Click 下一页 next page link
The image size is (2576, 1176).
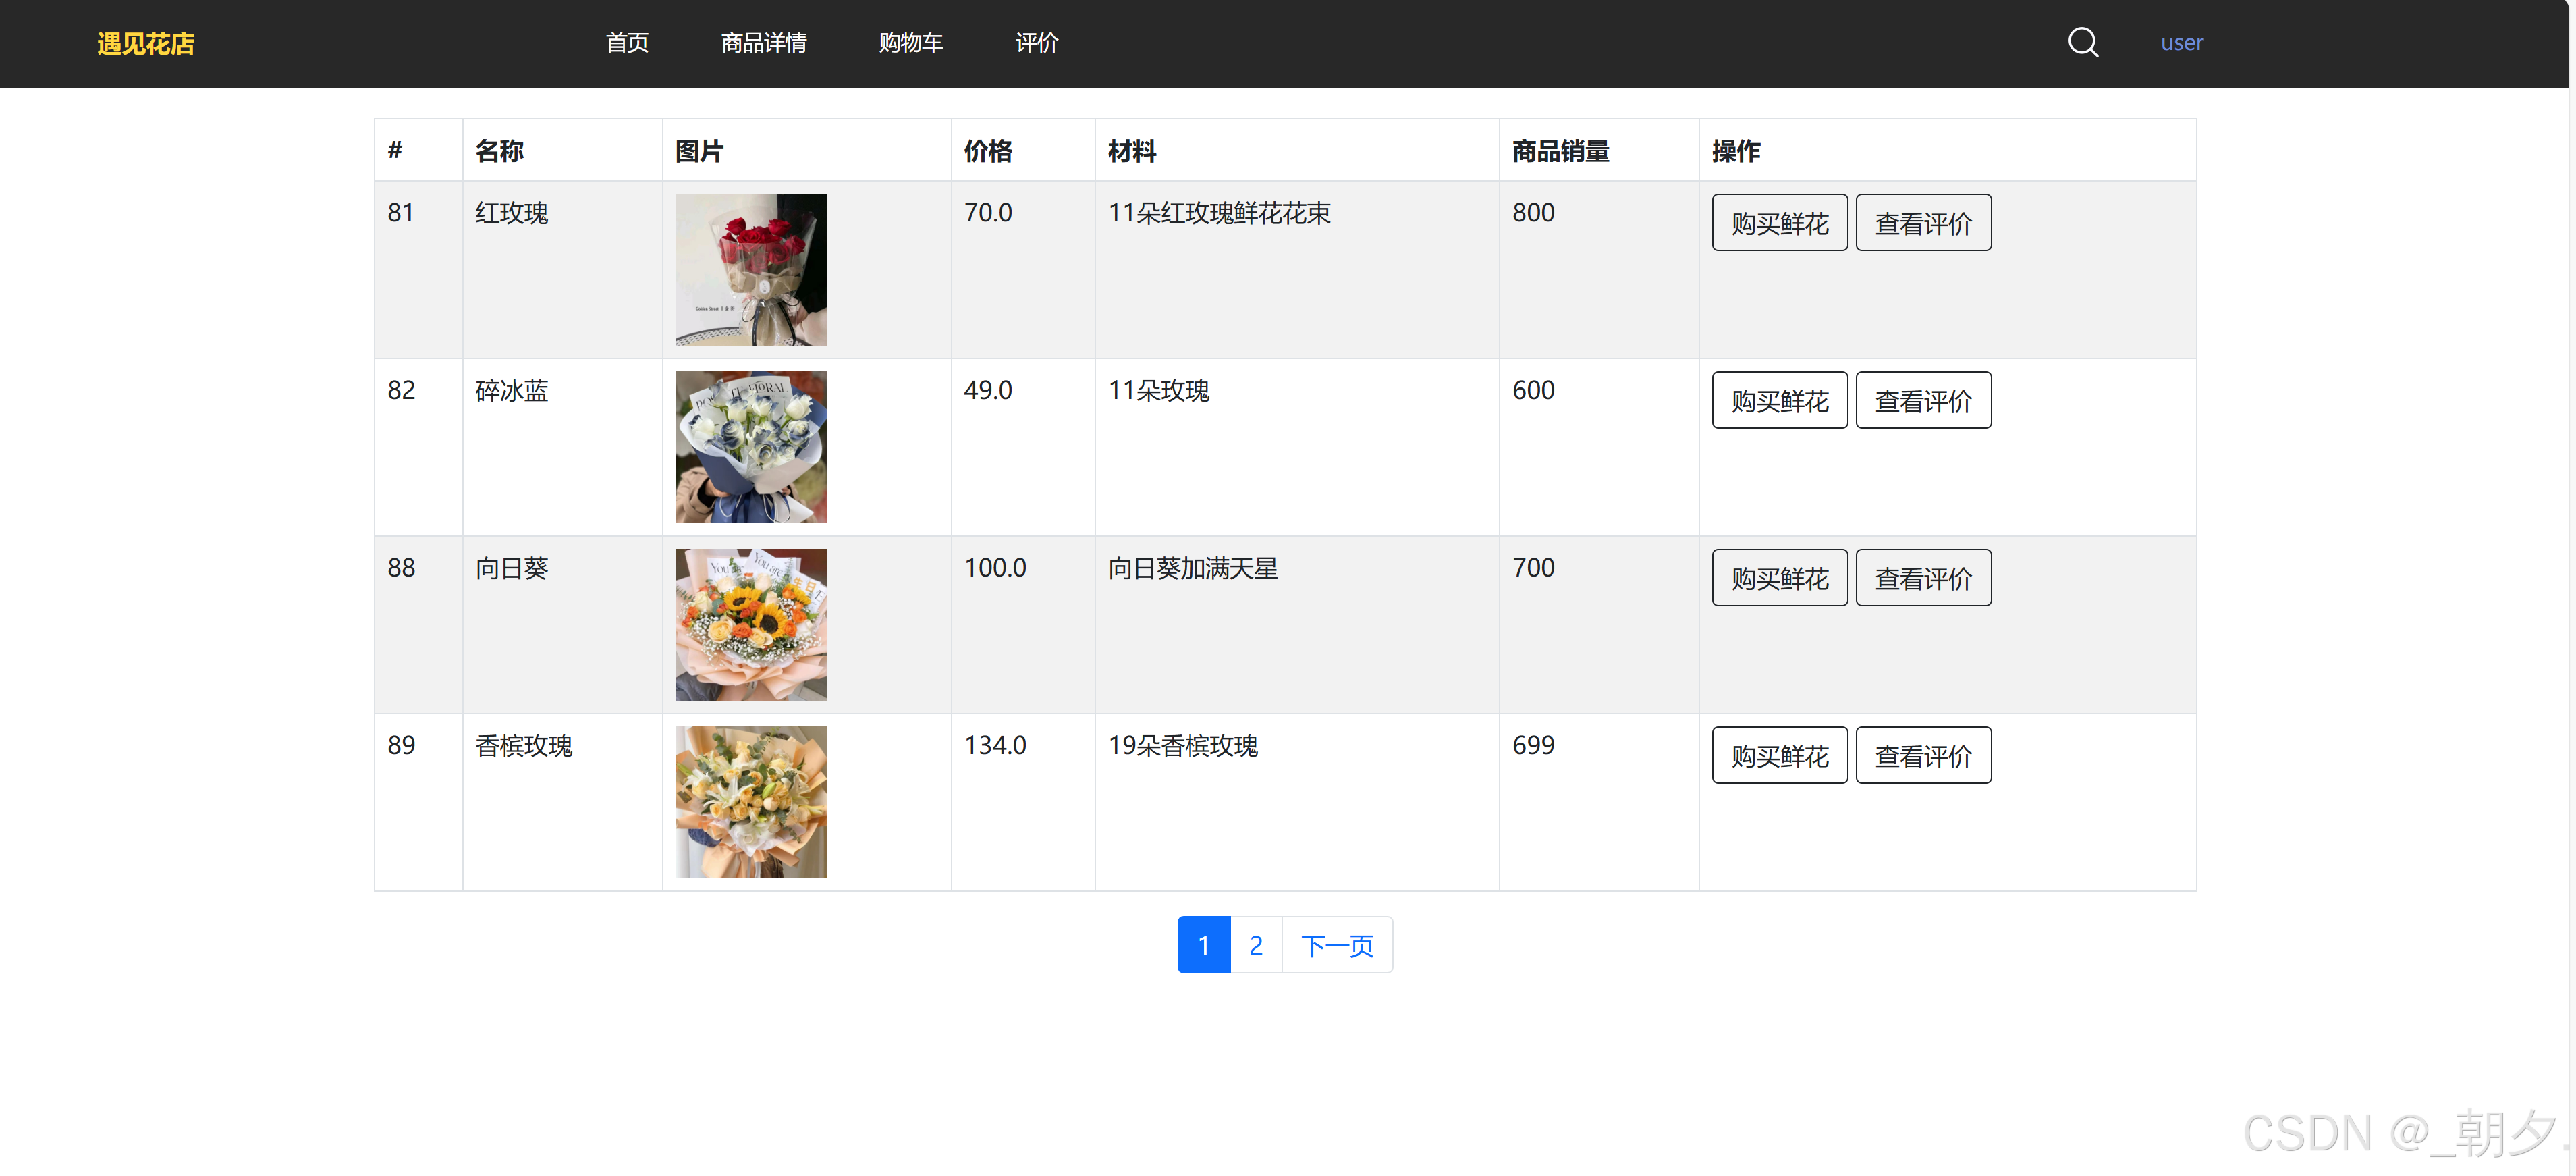[1337, 945]
